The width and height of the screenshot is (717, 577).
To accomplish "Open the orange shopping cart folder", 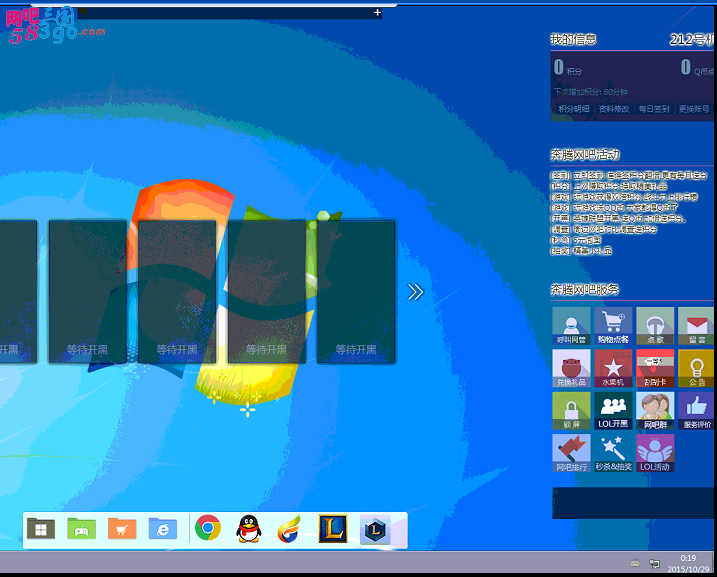I will 122,529.
